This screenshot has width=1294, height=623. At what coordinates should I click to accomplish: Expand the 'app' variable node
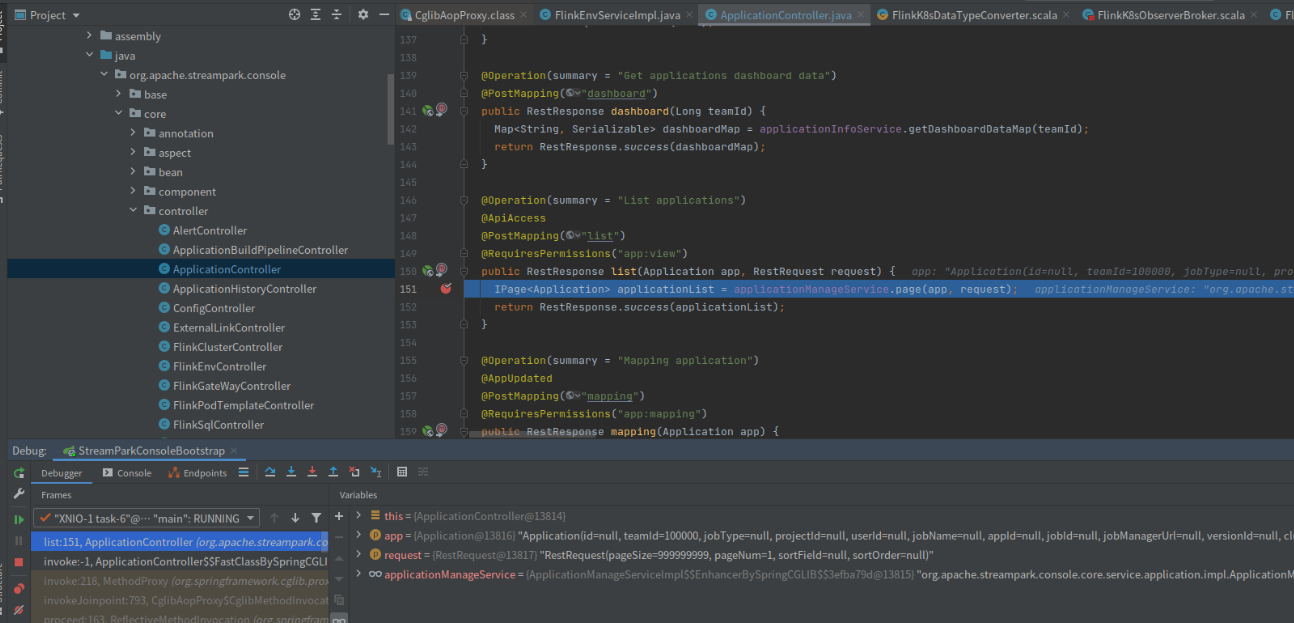click(x=359, y=535)
